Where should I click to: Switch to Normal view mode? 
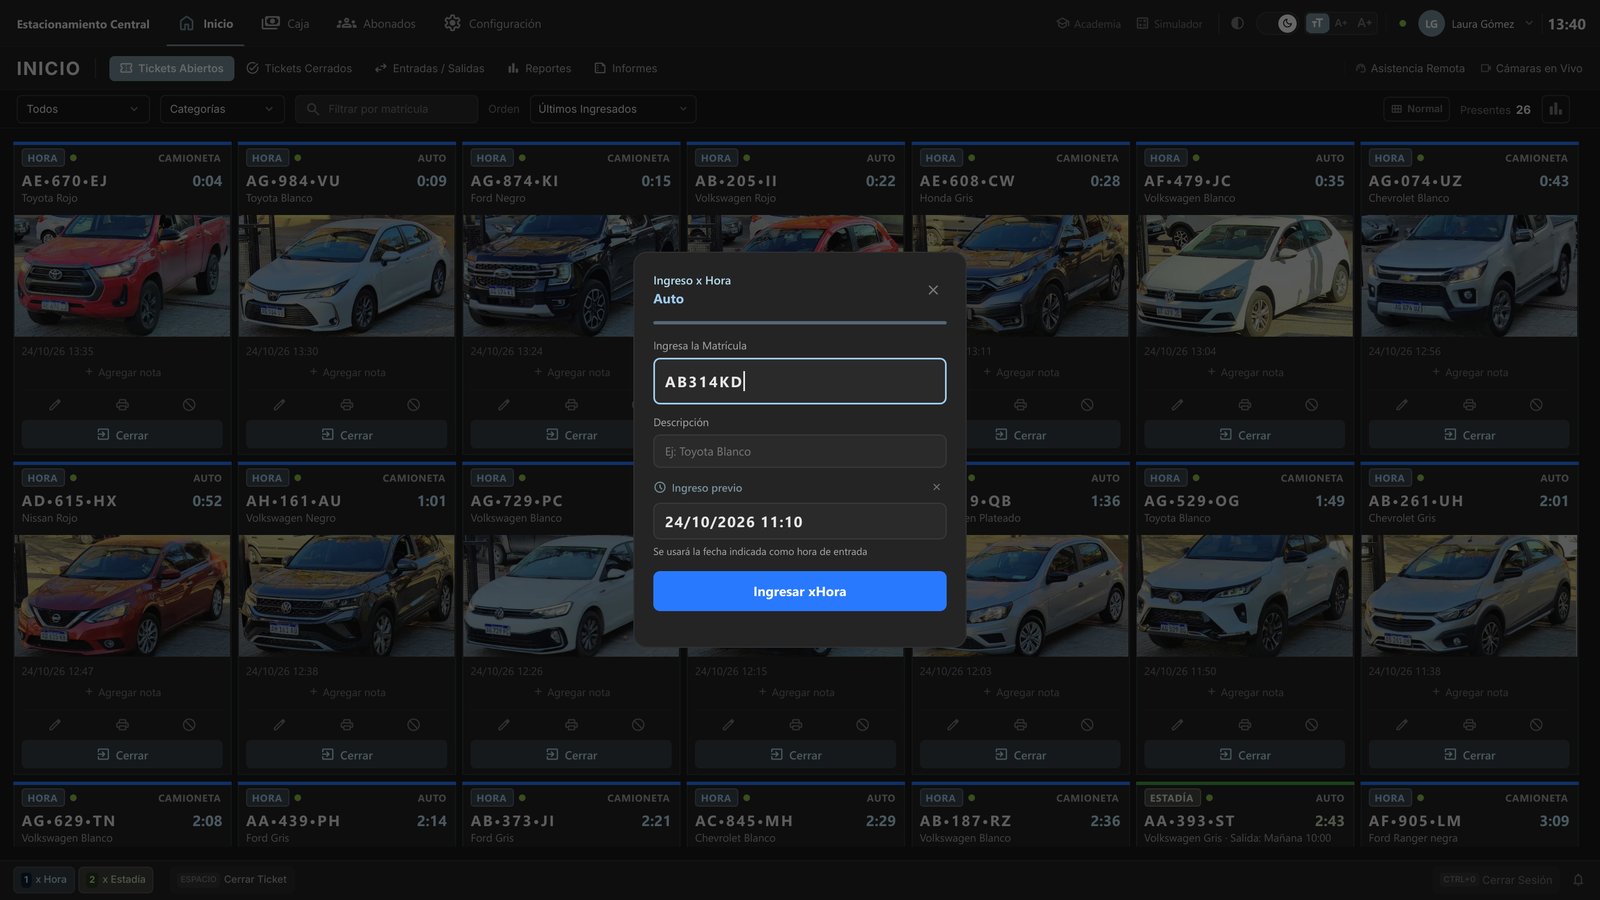click(x=1417, y=109)
